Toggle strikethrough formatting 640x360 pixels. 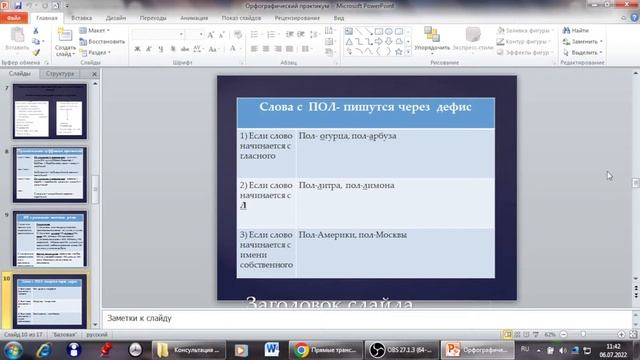tap(185, 49)
